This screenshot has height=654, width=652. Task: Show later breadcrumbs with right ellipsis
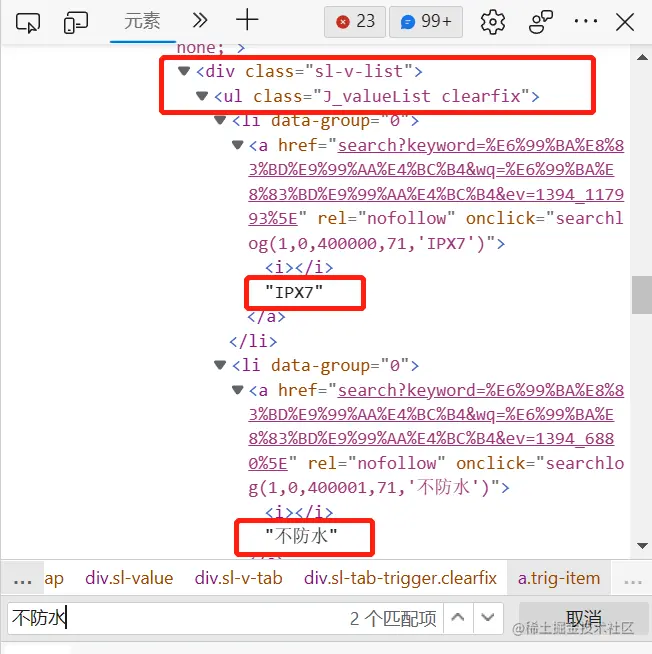(632, 579)
